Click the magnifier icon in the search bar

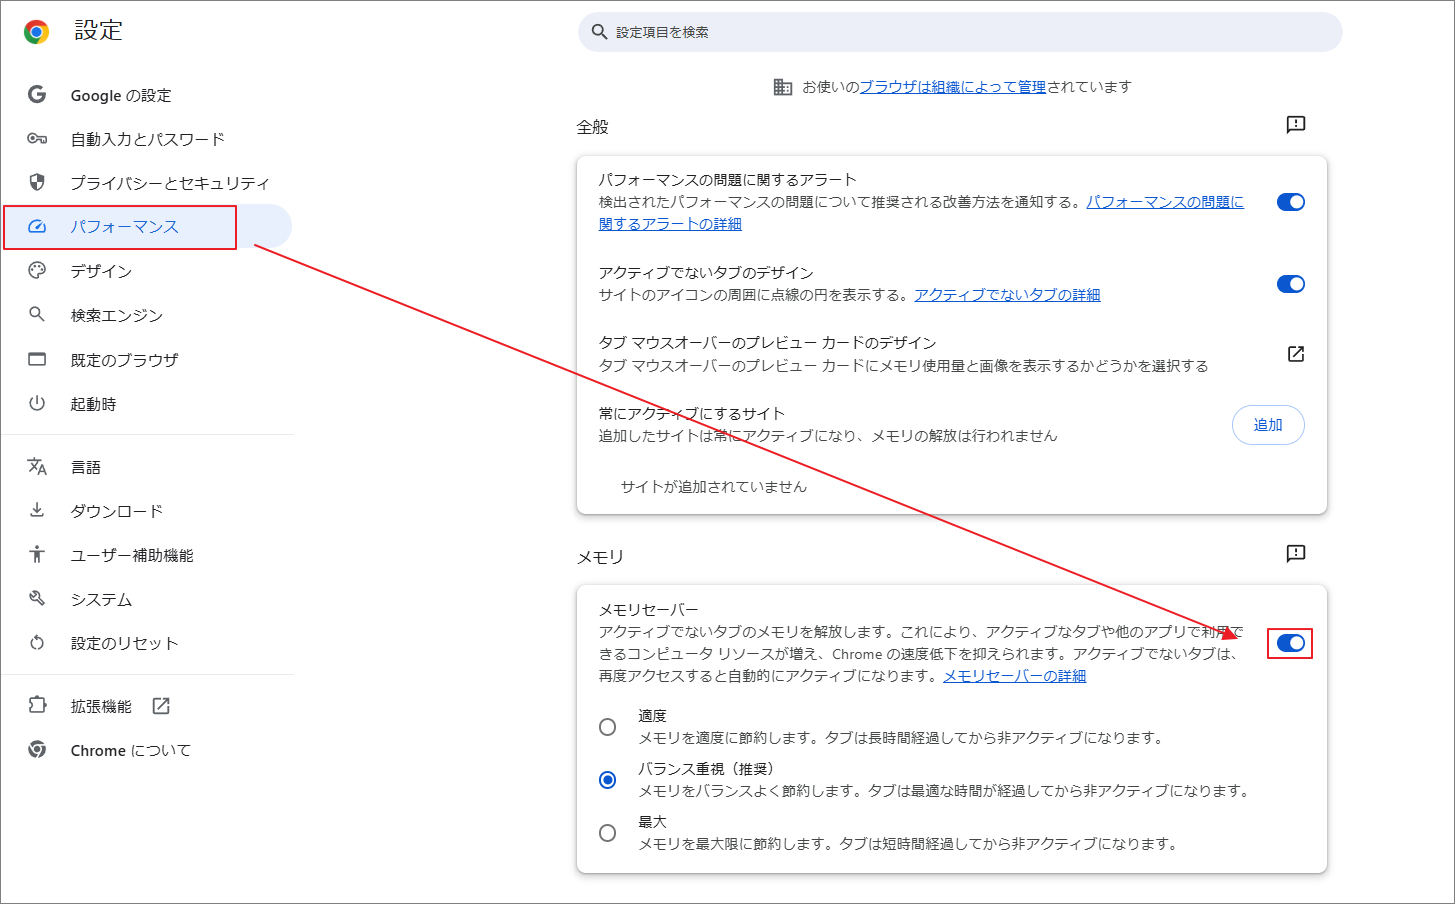coord(599,31)
